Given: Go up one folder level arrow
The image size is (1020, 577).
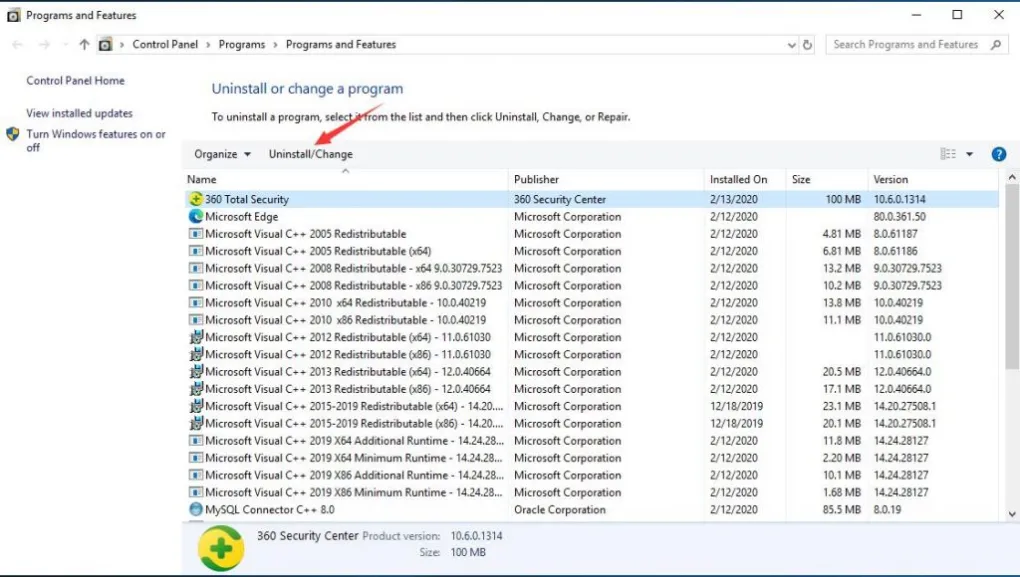Looking at the screenshot, I should pyautogui.click(x=84, y=45).
